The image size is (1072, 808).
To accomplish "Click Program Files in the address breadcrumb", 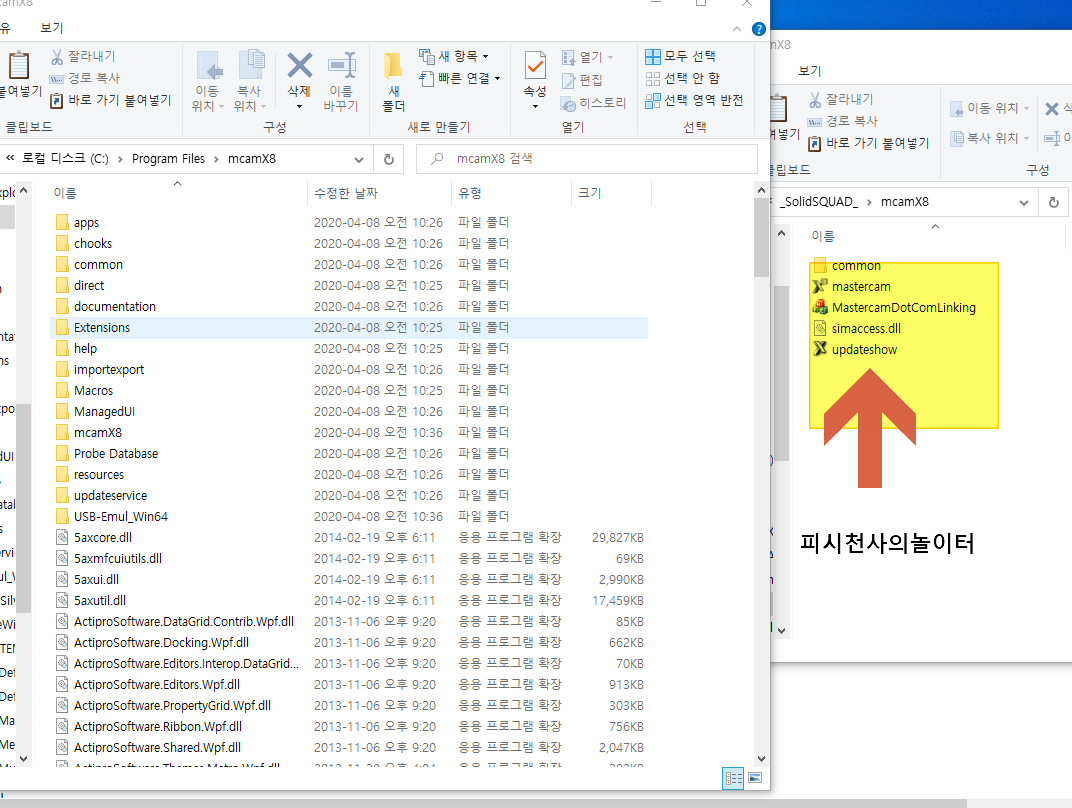I will (168, 159).
